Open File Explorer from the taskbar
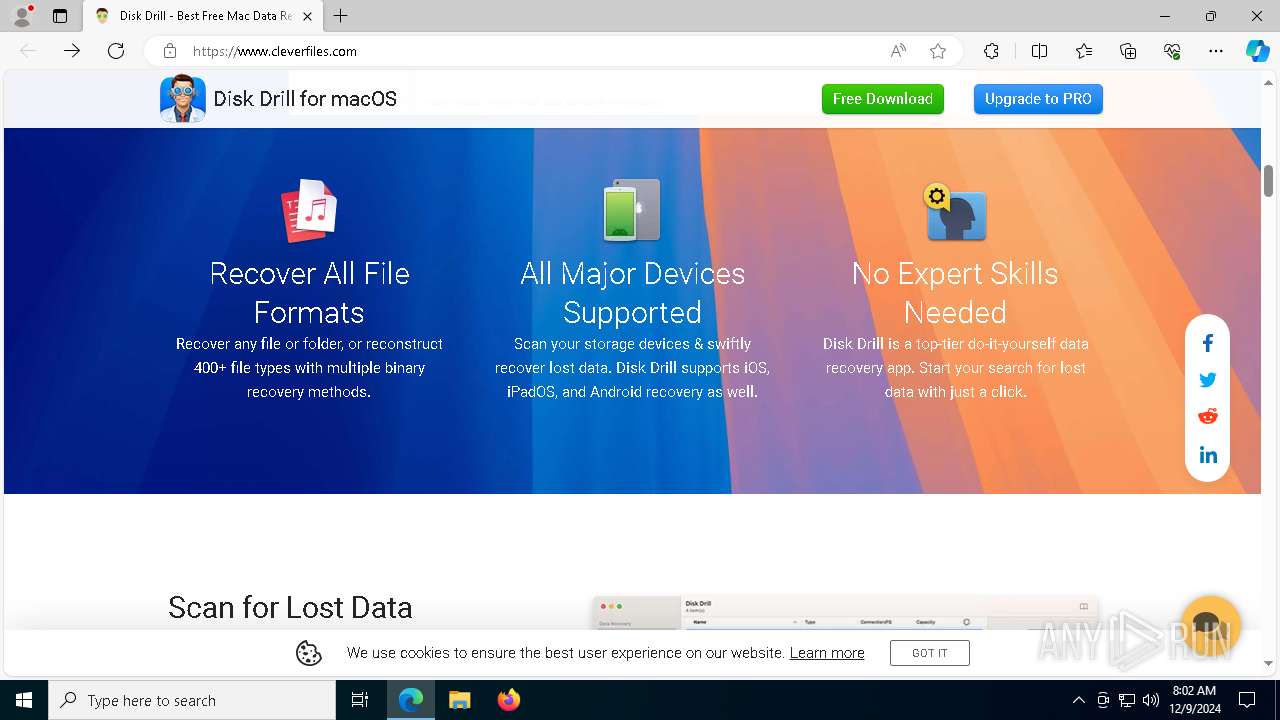 [459, 700]
